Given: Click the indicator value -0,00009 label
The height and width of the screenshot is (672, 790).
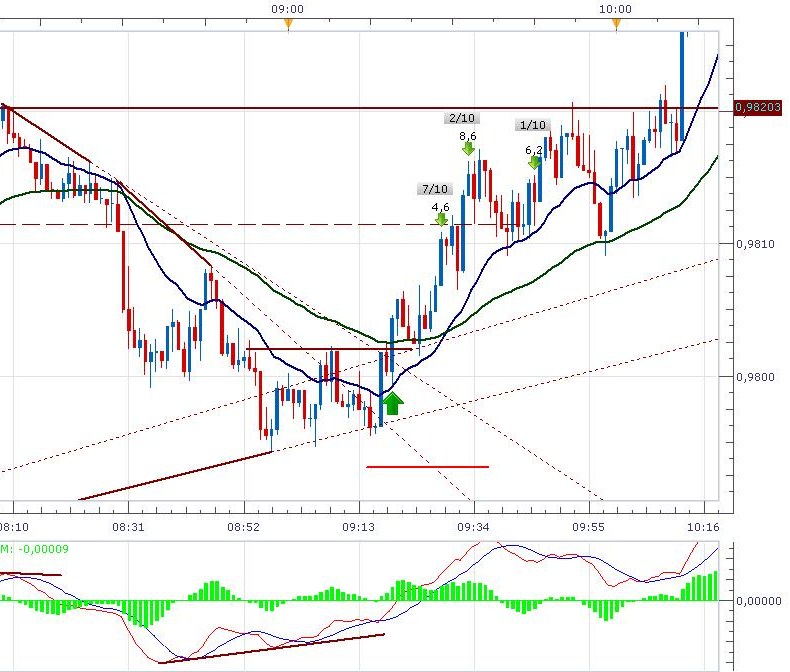Looking at the screenshot, I should (43, 549).
